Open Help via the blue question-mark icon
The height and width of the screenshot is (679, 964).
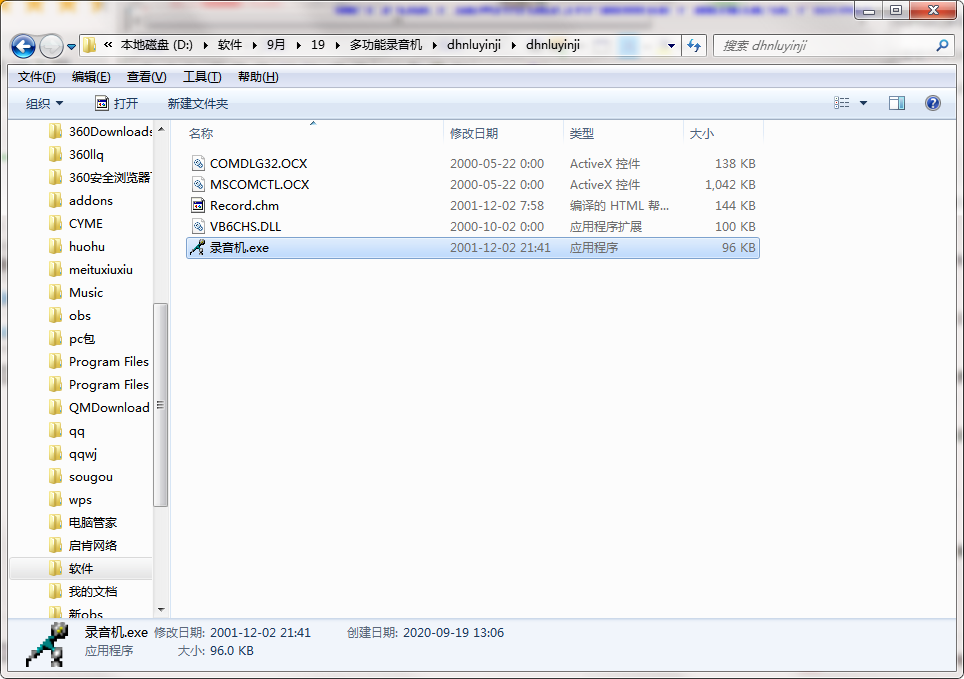(x=932, y=103)
